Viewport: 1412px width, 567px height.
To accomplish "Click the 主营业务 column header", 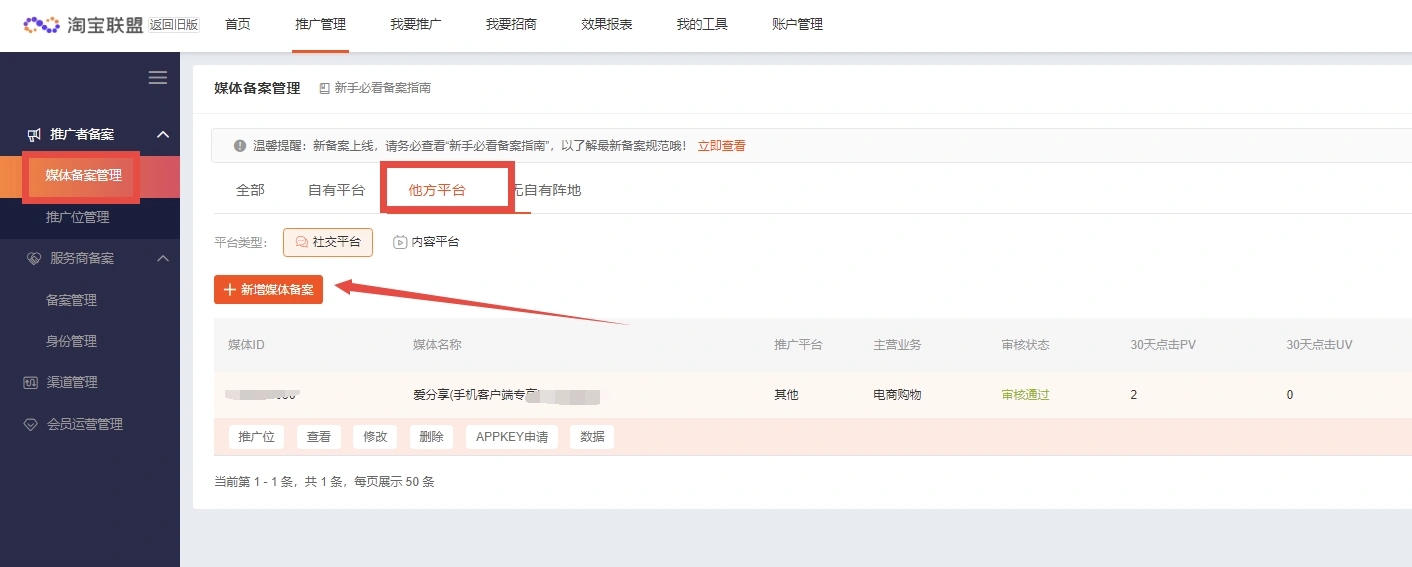I will coord(897,345).
